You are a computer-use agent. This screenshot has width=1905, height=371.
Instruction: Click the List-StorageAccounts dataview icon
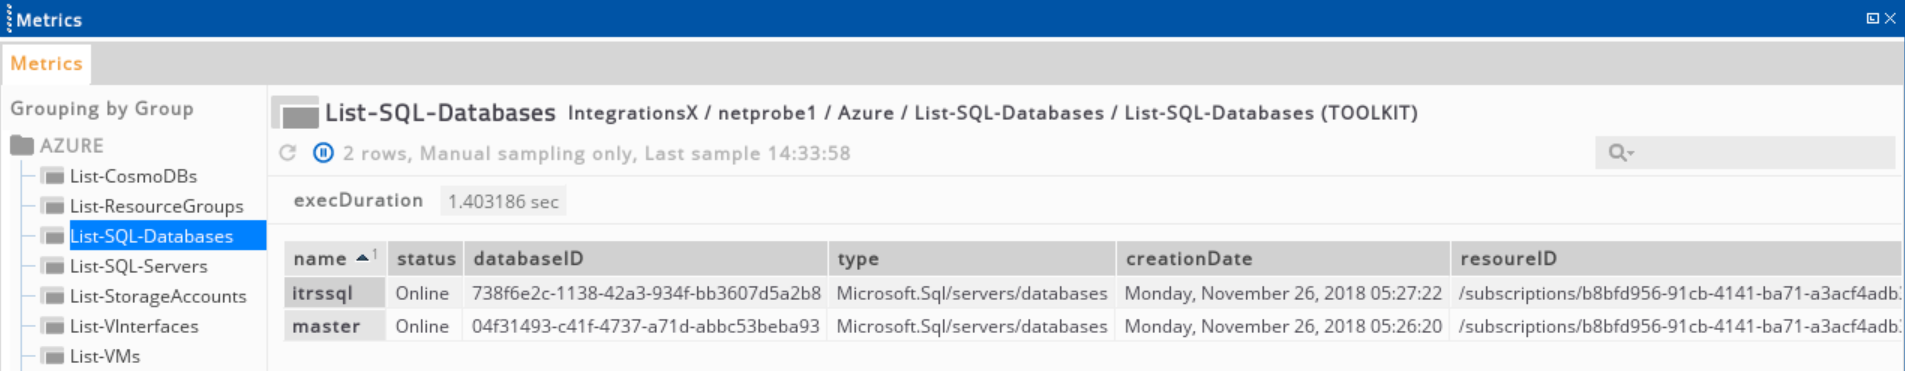(x=53, y=297)
